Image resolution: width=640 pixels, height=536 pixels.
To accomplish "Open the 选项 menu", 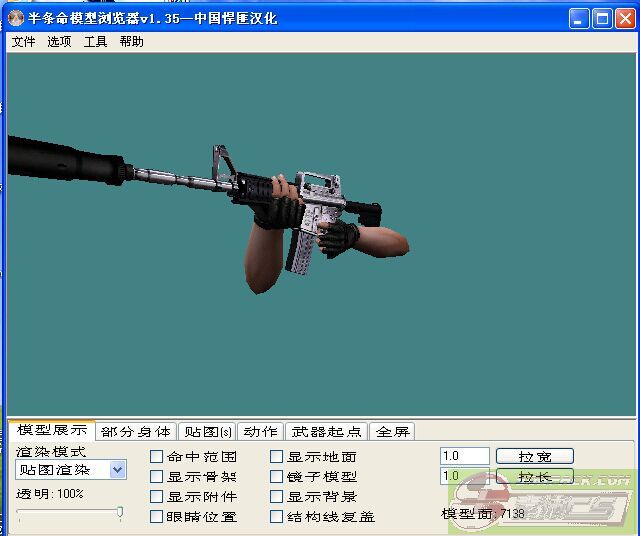I will [x=59, y=42].
